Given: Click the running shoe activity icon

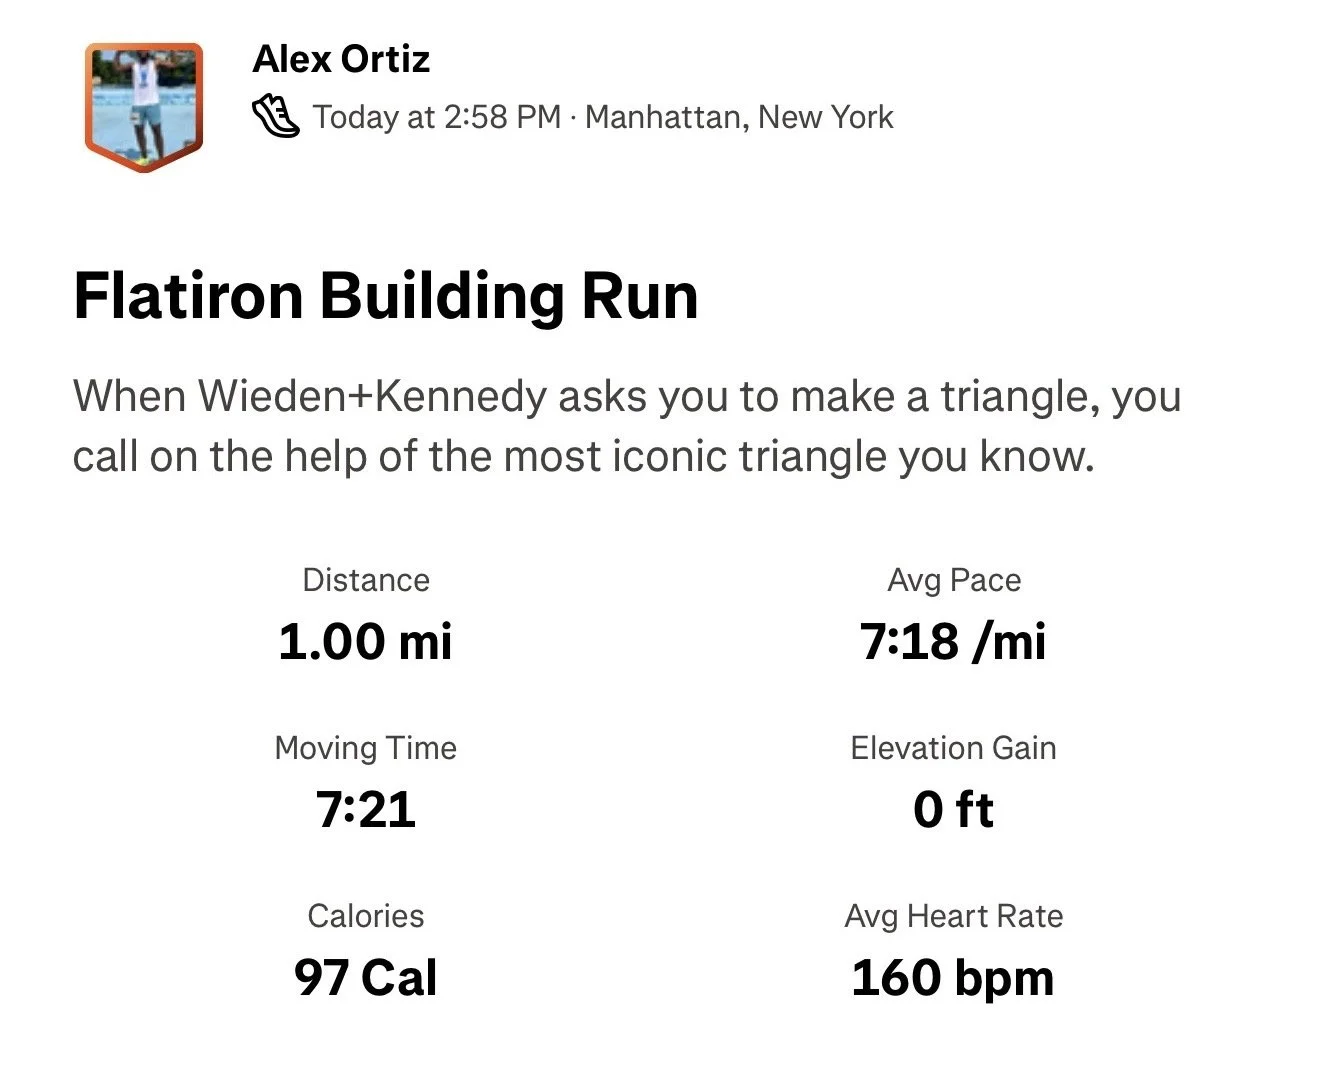Looking at the screenshot, I should point(275,117).
